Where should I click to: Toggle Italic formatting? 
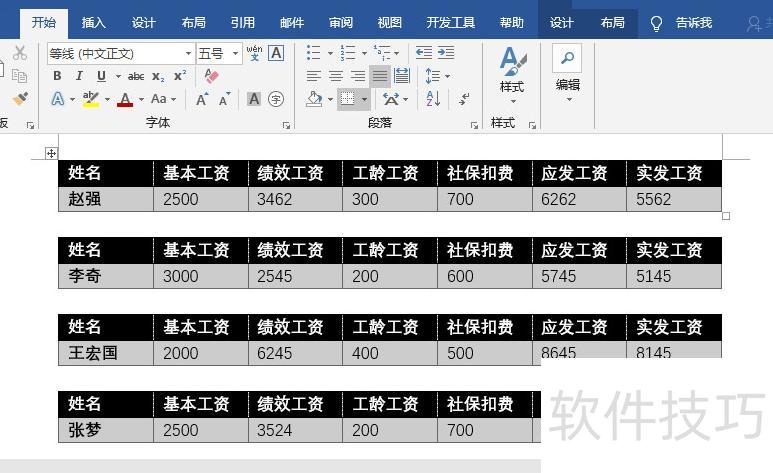click(x=79, y=76)
